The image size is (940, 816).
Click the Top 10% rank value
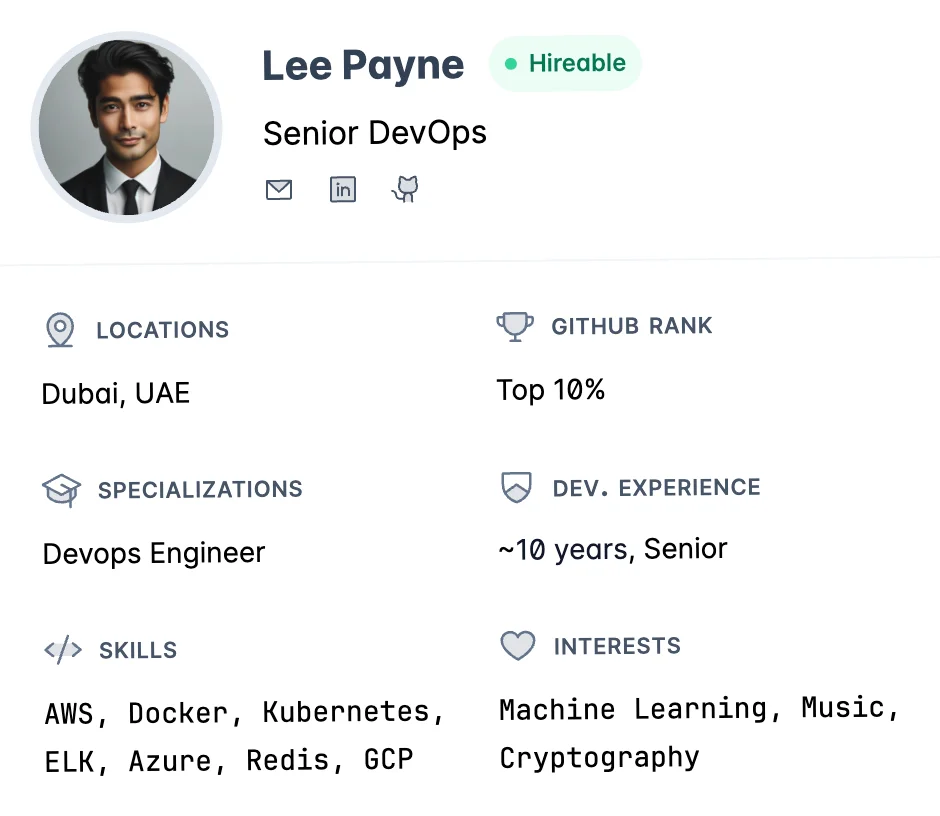[x=551, y=390]
